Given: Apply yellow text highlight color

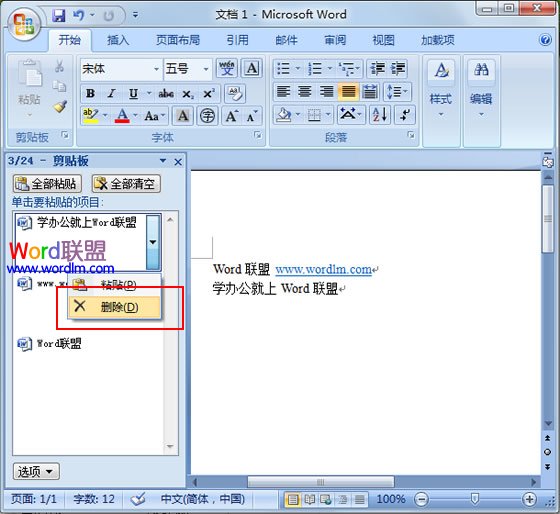Looking at the screenshot, I should tap(90, 116).
